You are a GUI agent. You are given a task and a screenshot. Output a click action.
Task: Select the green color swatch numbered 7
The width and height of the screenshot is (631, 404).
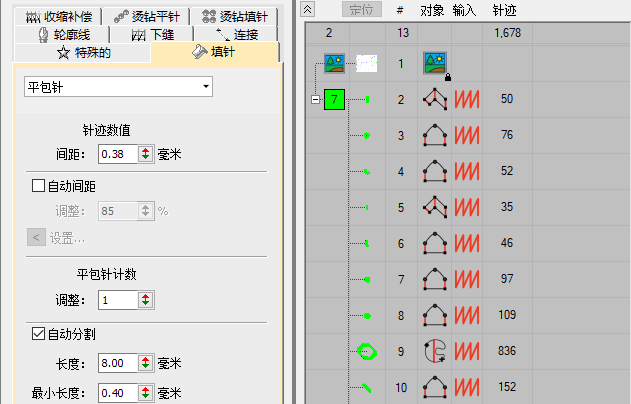click(336, 100)
